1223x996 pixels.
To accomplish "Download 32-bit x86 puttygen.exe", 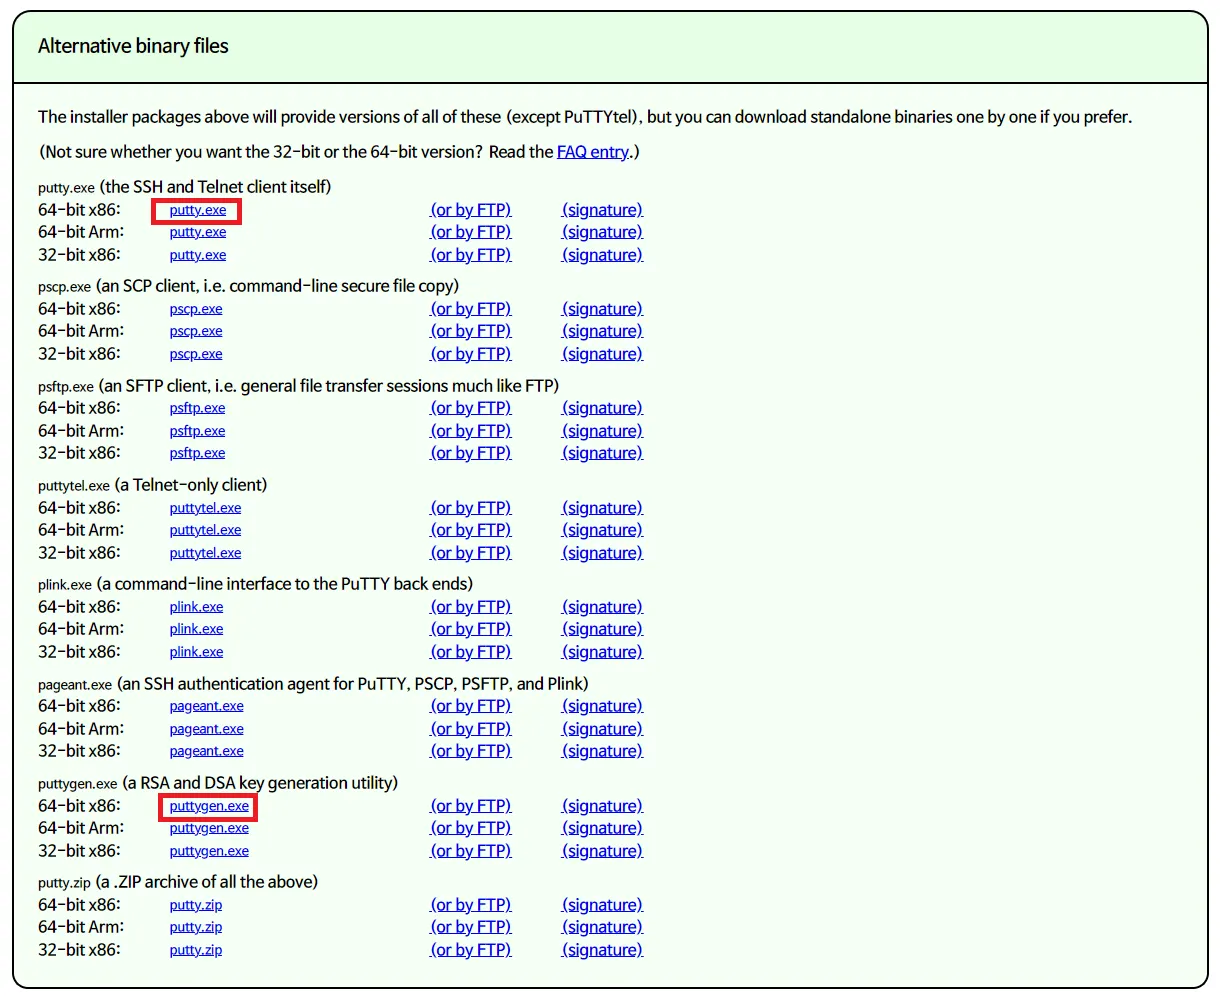I will point(209,851).
